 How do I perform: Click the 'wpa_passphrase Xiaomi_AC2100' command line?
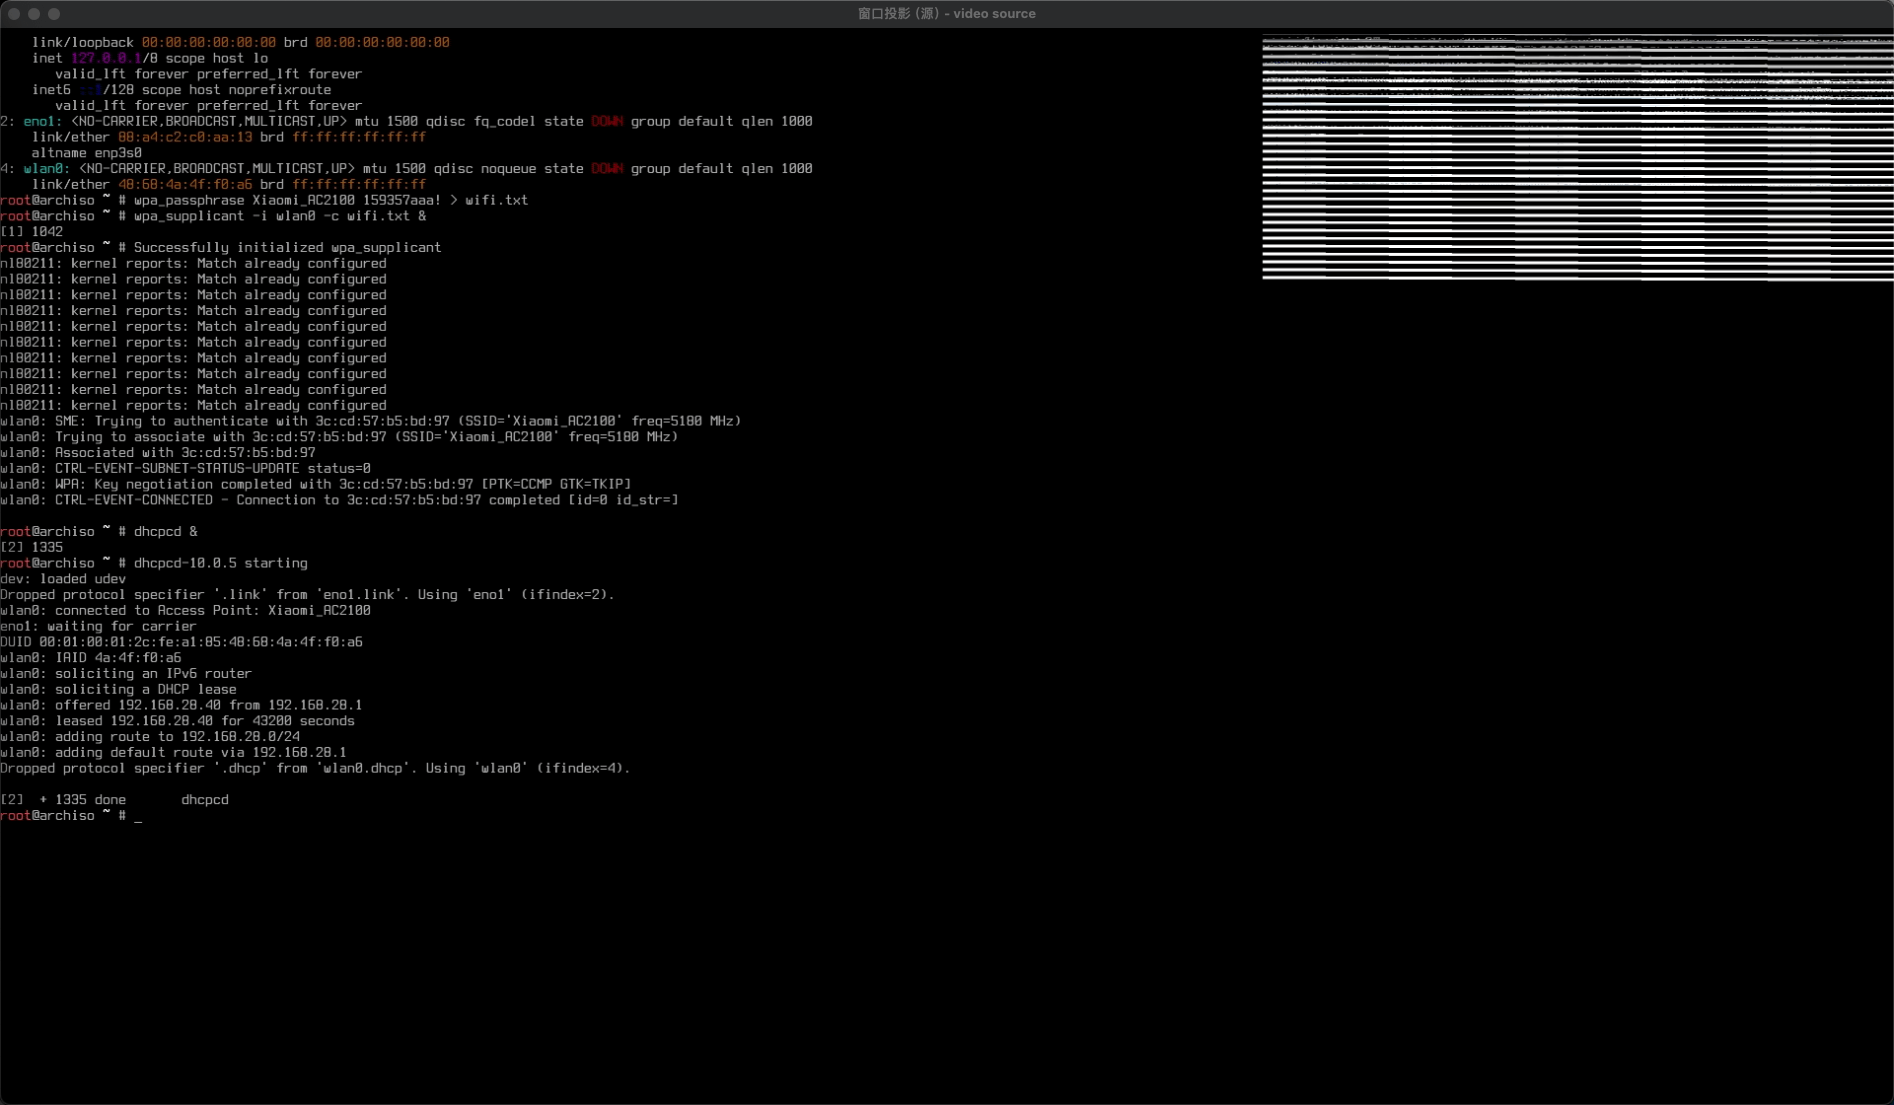tap(264, 200)
